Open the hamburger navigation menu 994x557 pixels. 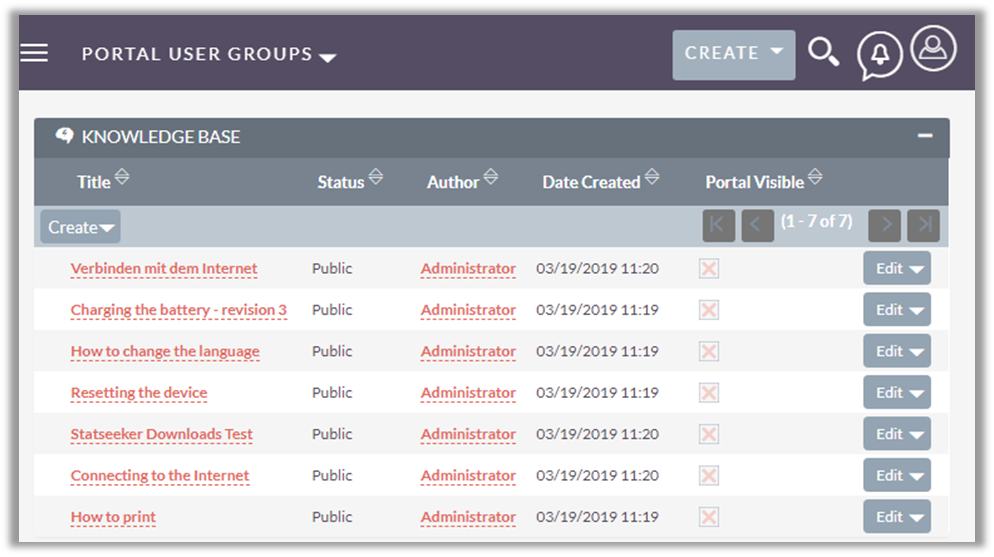click(34, 53)
